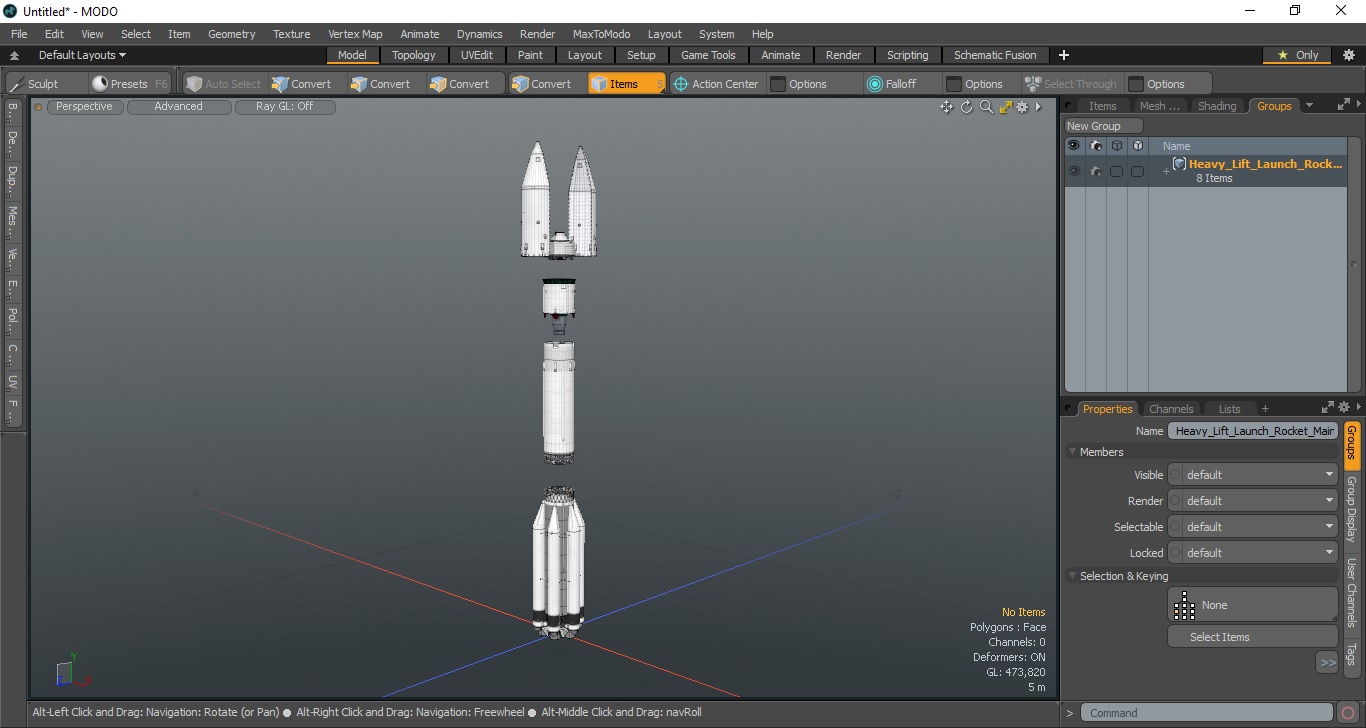Click the visibility eye column header
Screen dimensions: 1366x728
coord(1074,146)
